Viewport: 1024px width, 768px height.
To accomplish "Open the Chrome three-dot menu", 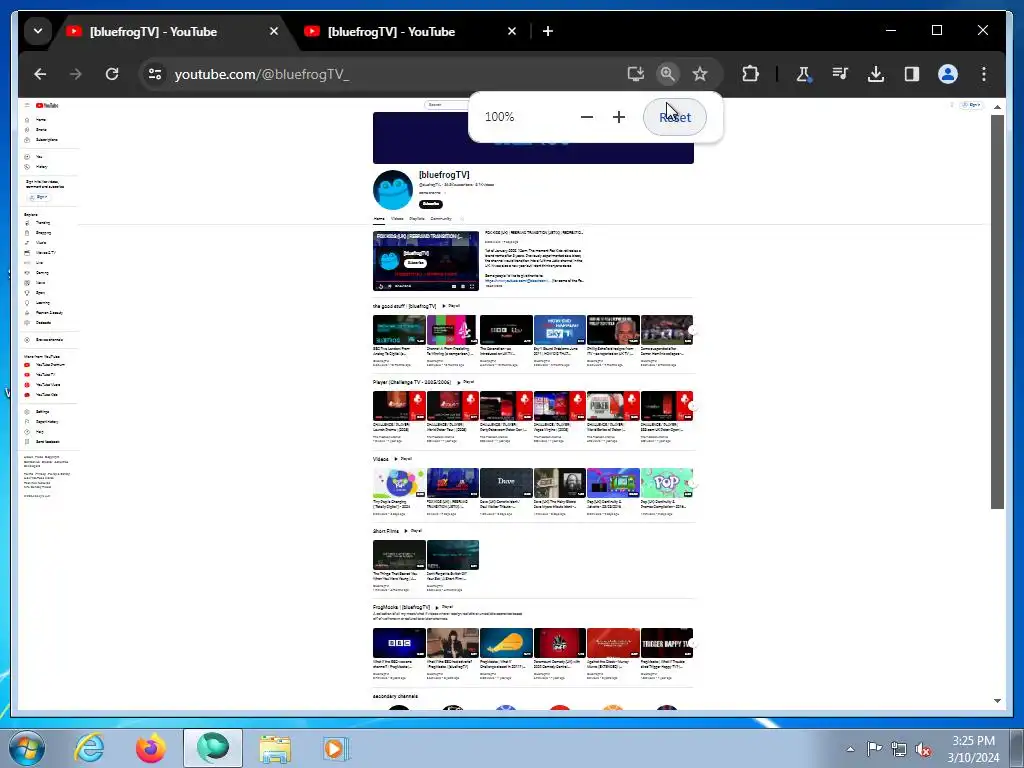I will tap(984, 74).
